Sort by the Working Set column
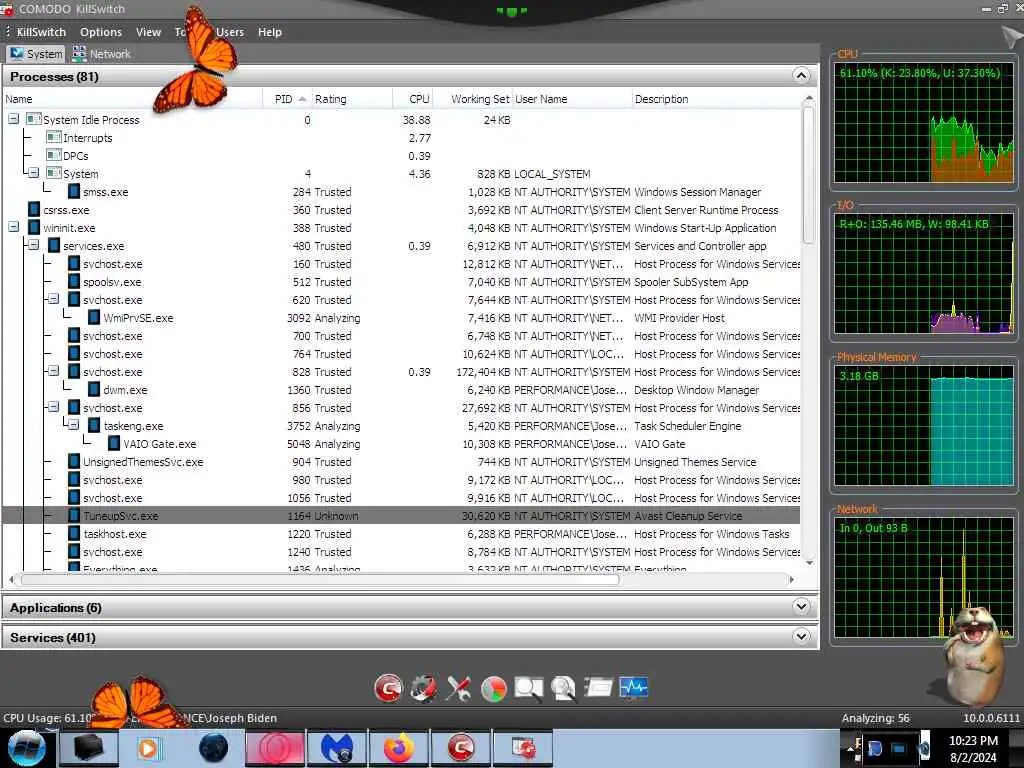The height and width of the screenshot is (768, 1024). pyautogui.click(x=472, y=99)
